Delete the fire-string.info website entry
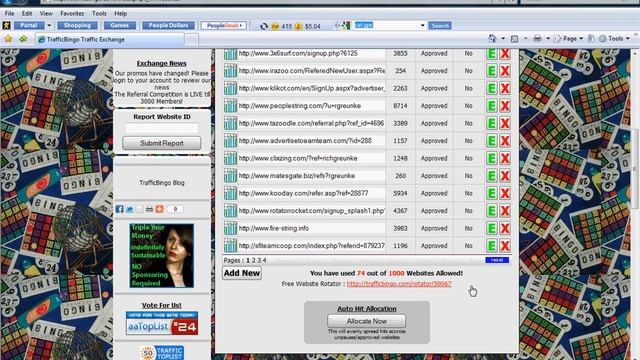 coord(505,229)
